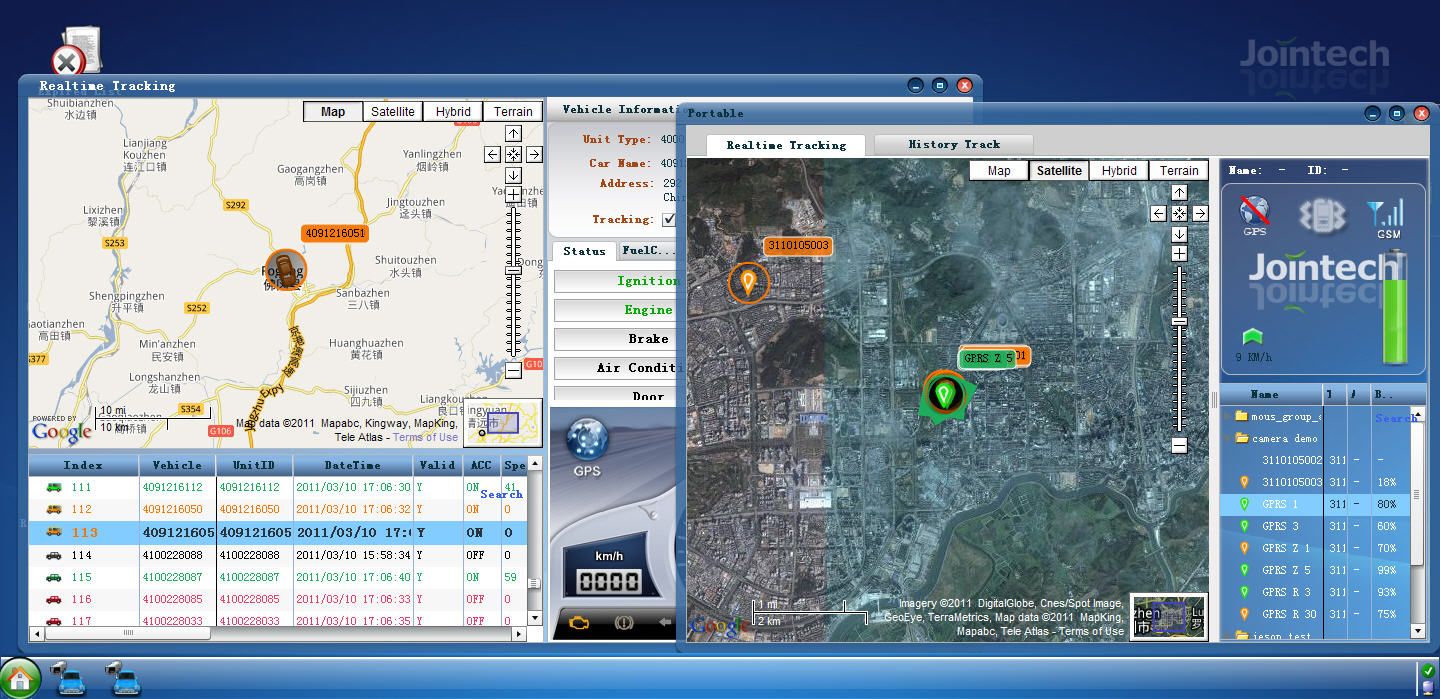This screenshot has width=1440, height=699.
Task: Pan down on the Portable satellite map
Action: tap(1179, 234)
